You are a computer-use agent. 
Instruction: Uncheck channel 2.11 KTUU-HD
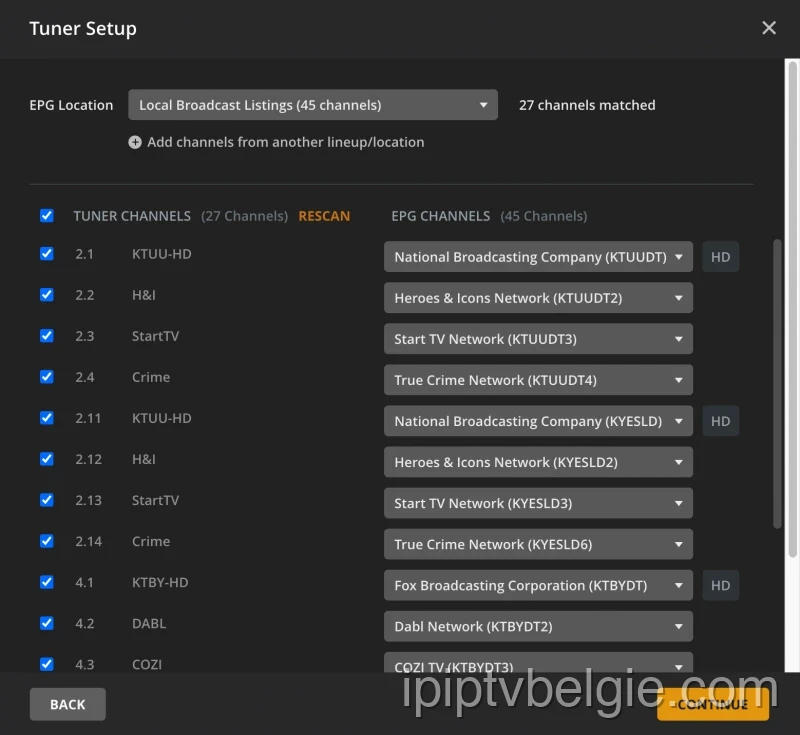click(46, 418)
